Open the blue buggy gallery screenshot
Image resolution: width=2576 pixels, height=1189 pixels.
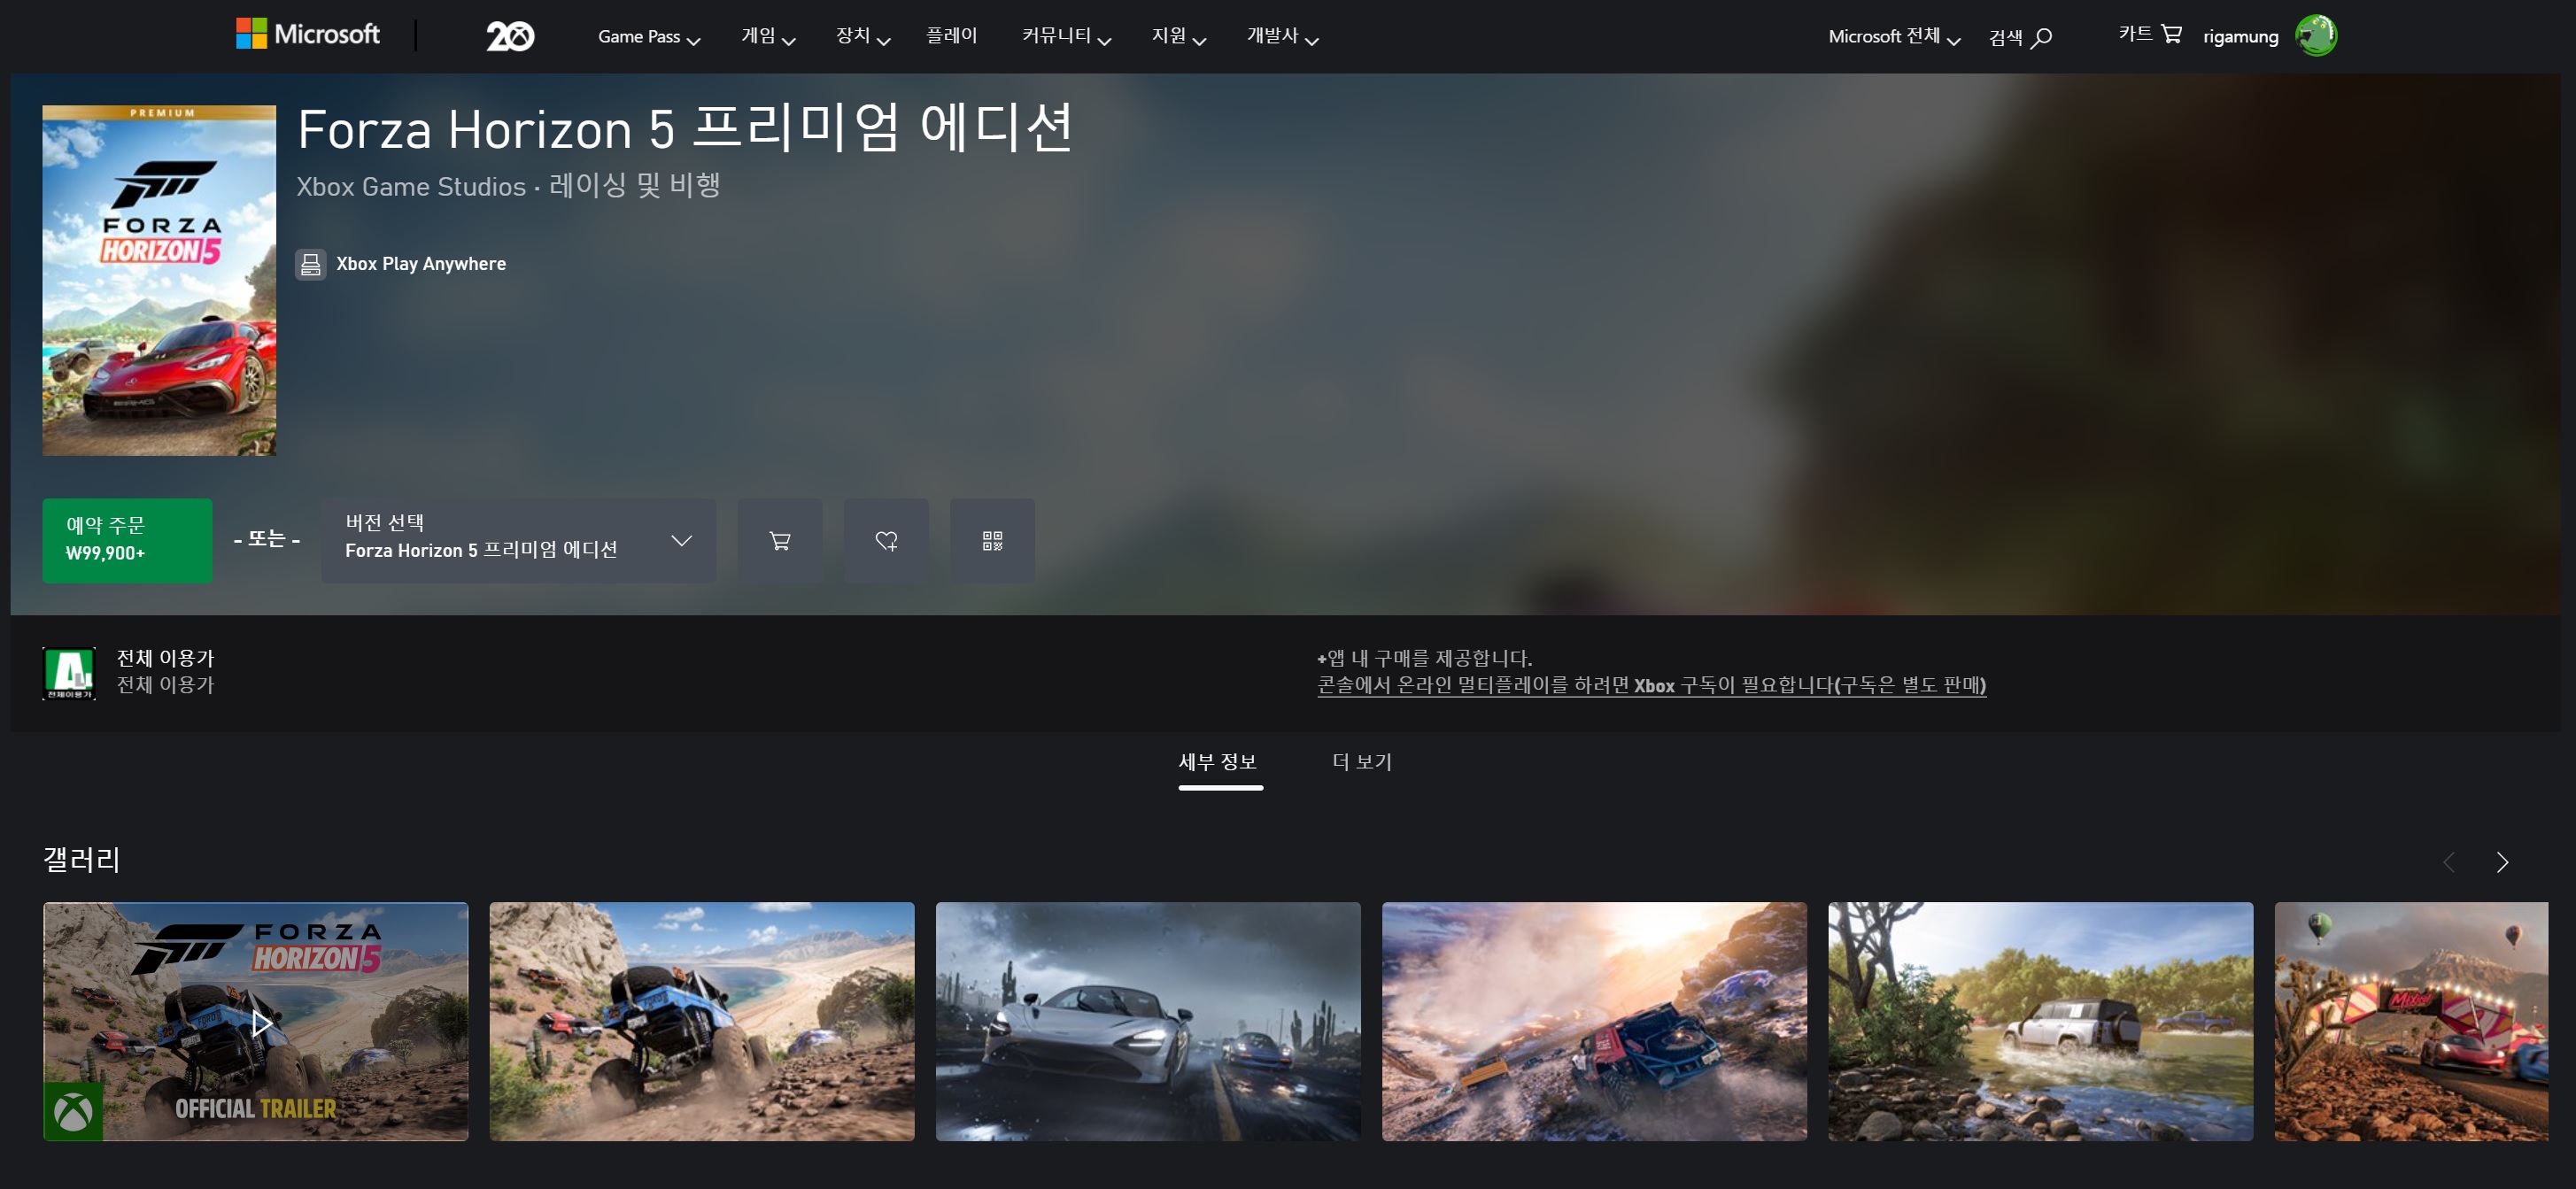pos(701,1021)
